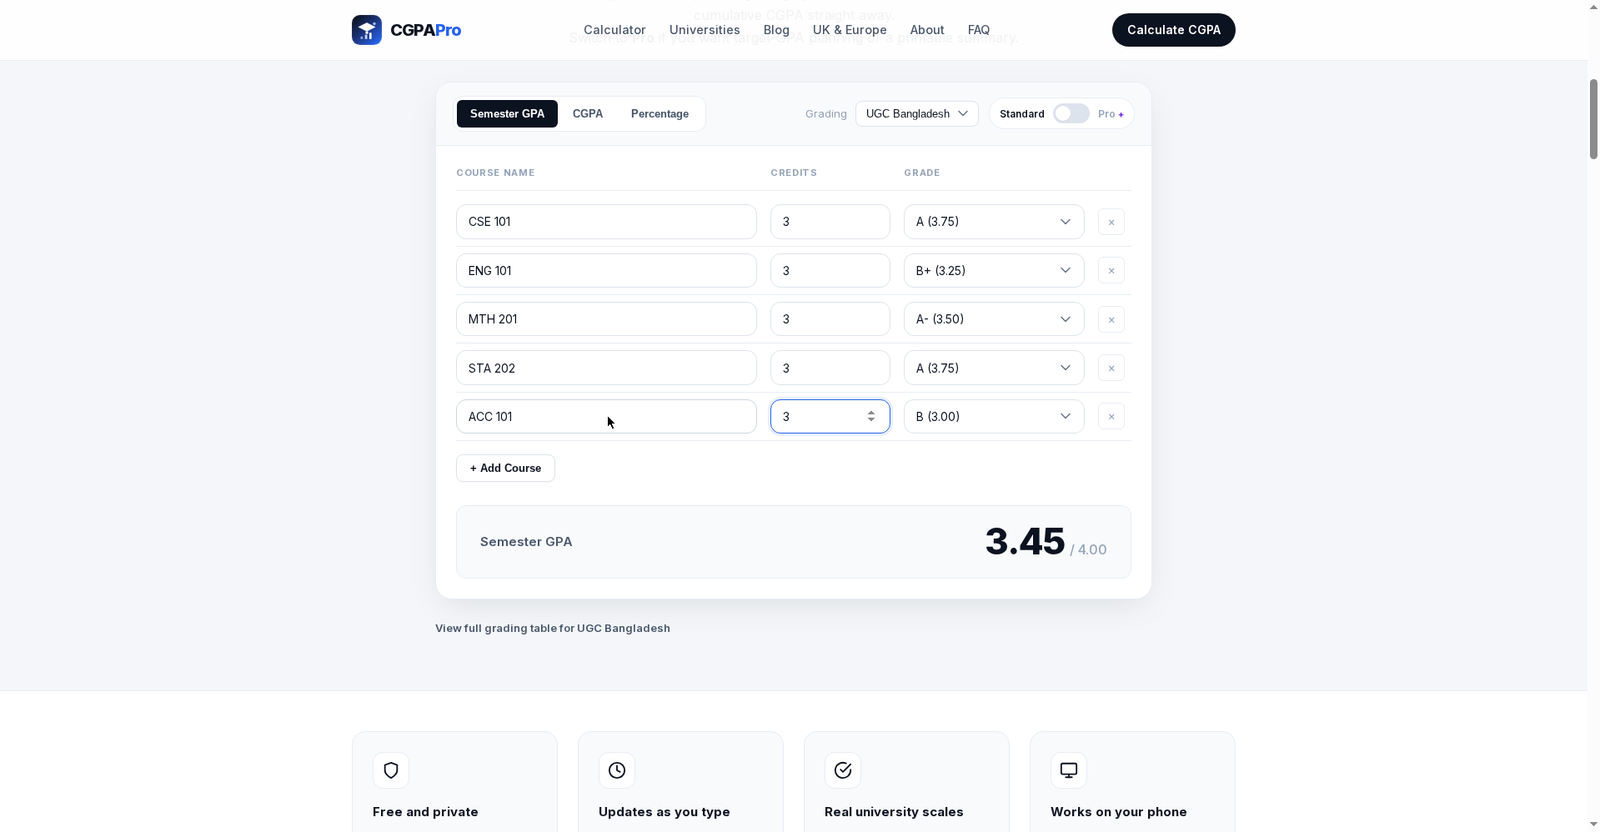The height and width of the screenshot is (832, 1600).
Task: Switch to the Semester GPA tab
Action: point(507,114)
